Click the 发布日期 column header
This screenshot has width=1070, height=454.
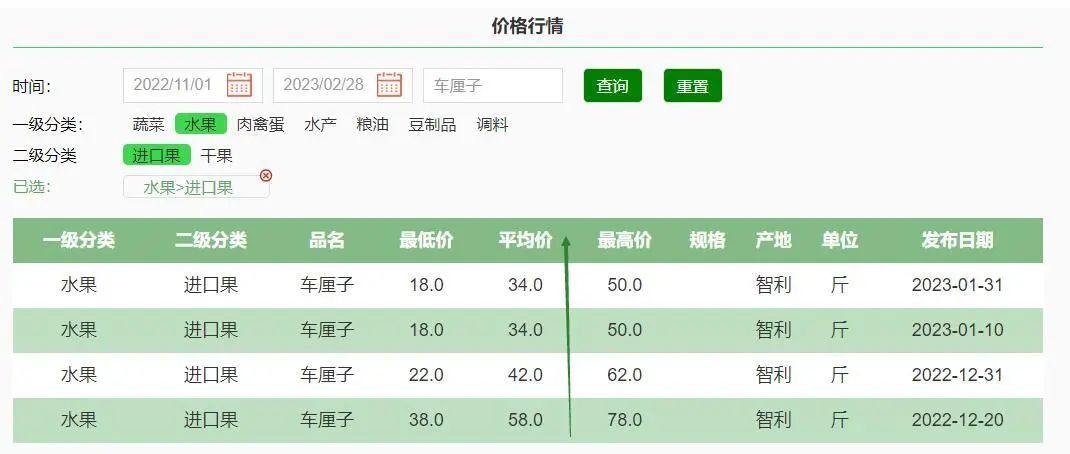point(957,240)
